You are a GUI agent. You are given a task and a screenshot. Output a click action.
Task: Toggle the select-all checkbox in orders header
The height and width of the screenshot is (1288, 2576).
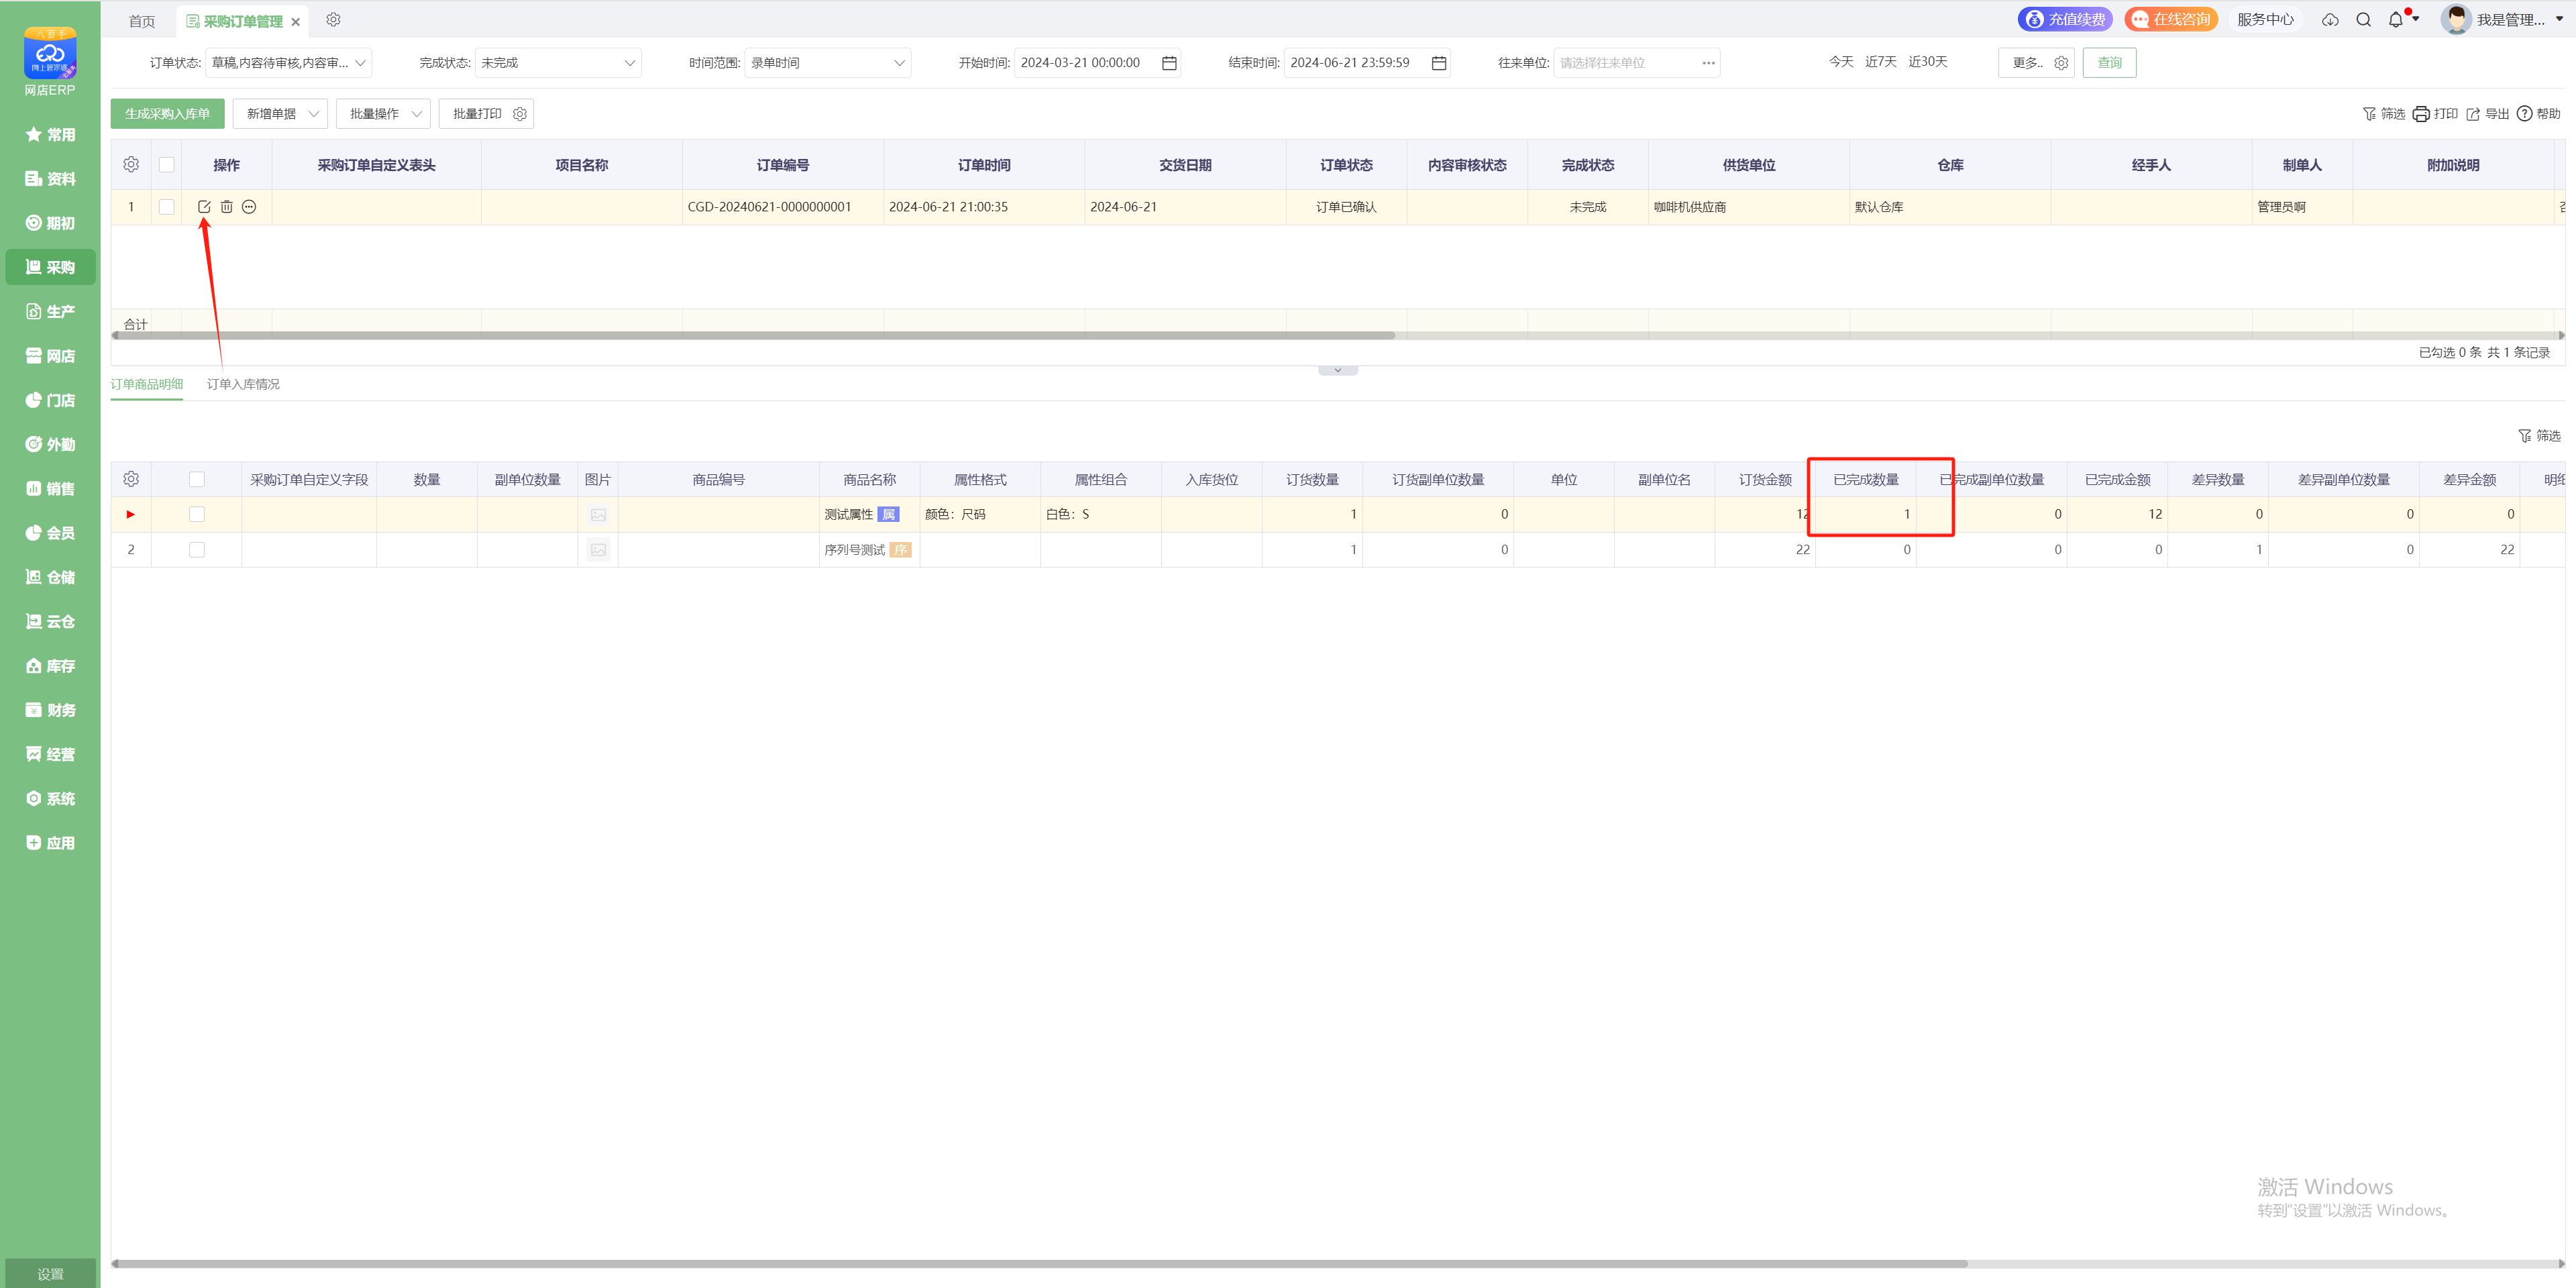[x=167, y=165]
